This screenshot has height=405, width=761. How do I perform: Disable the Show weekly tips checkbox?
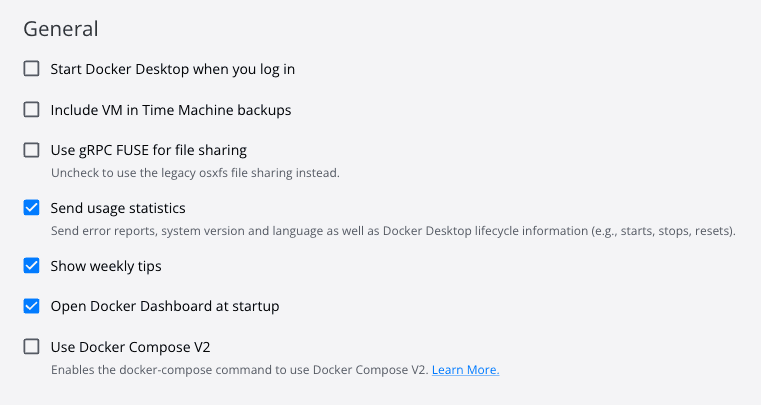(x=32, y=266)
